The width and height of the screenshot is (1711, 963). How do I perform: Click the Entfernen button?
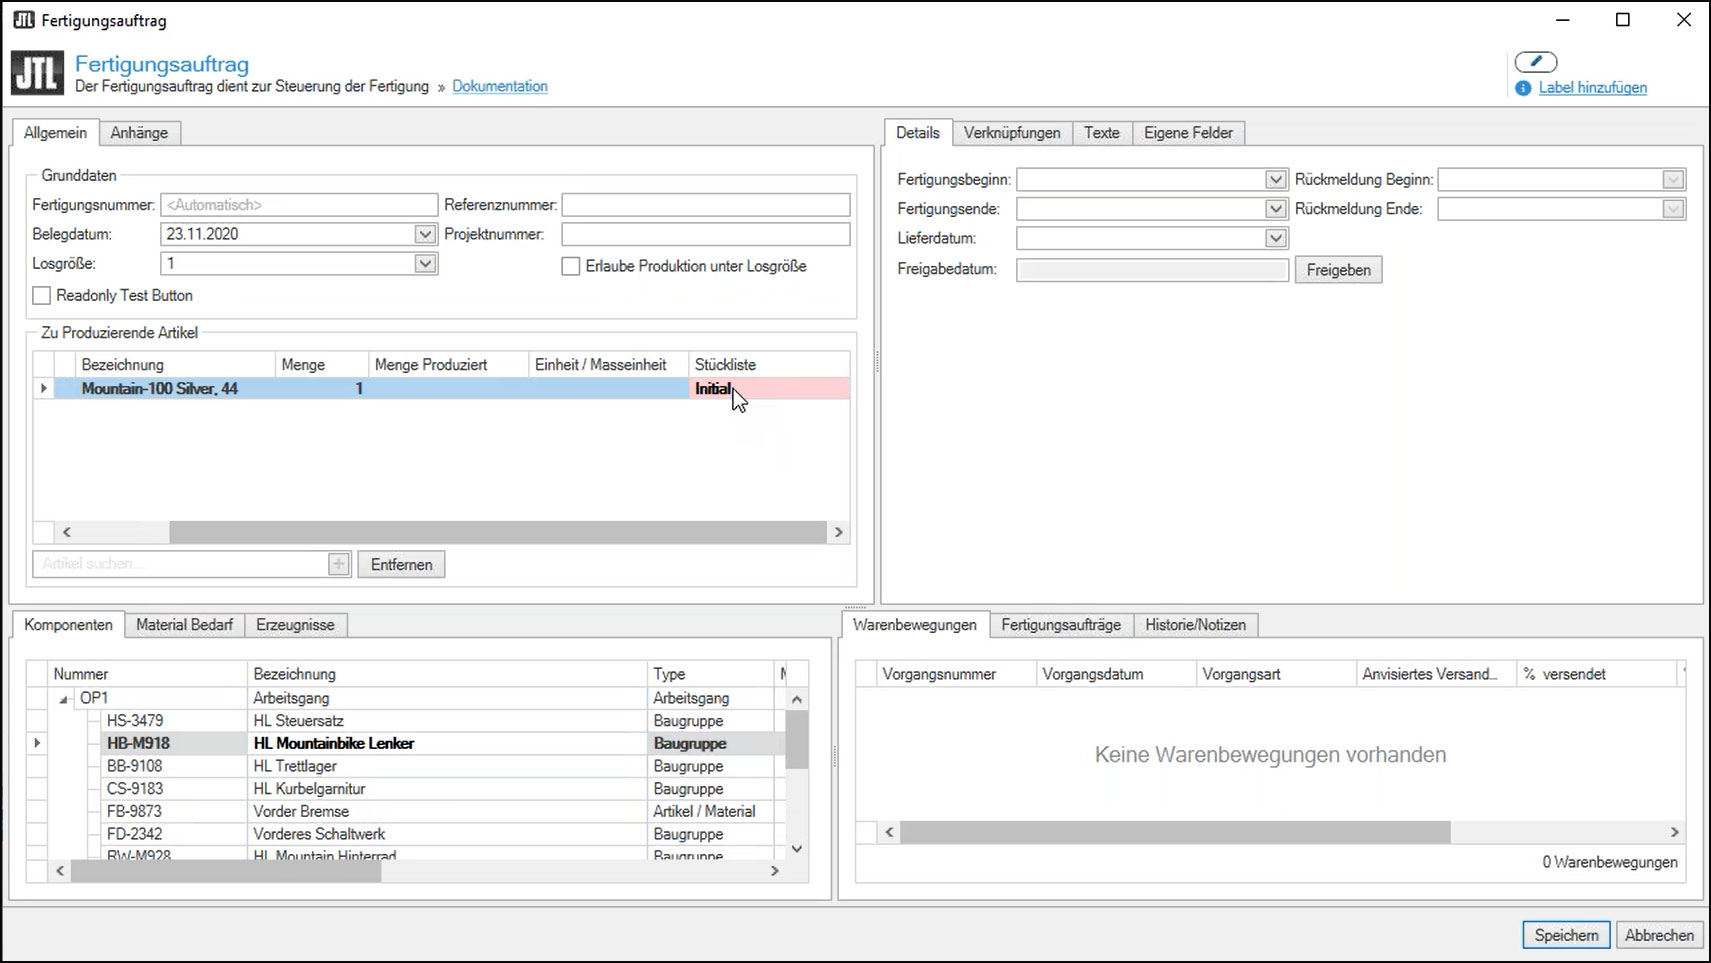coord(401,563)
